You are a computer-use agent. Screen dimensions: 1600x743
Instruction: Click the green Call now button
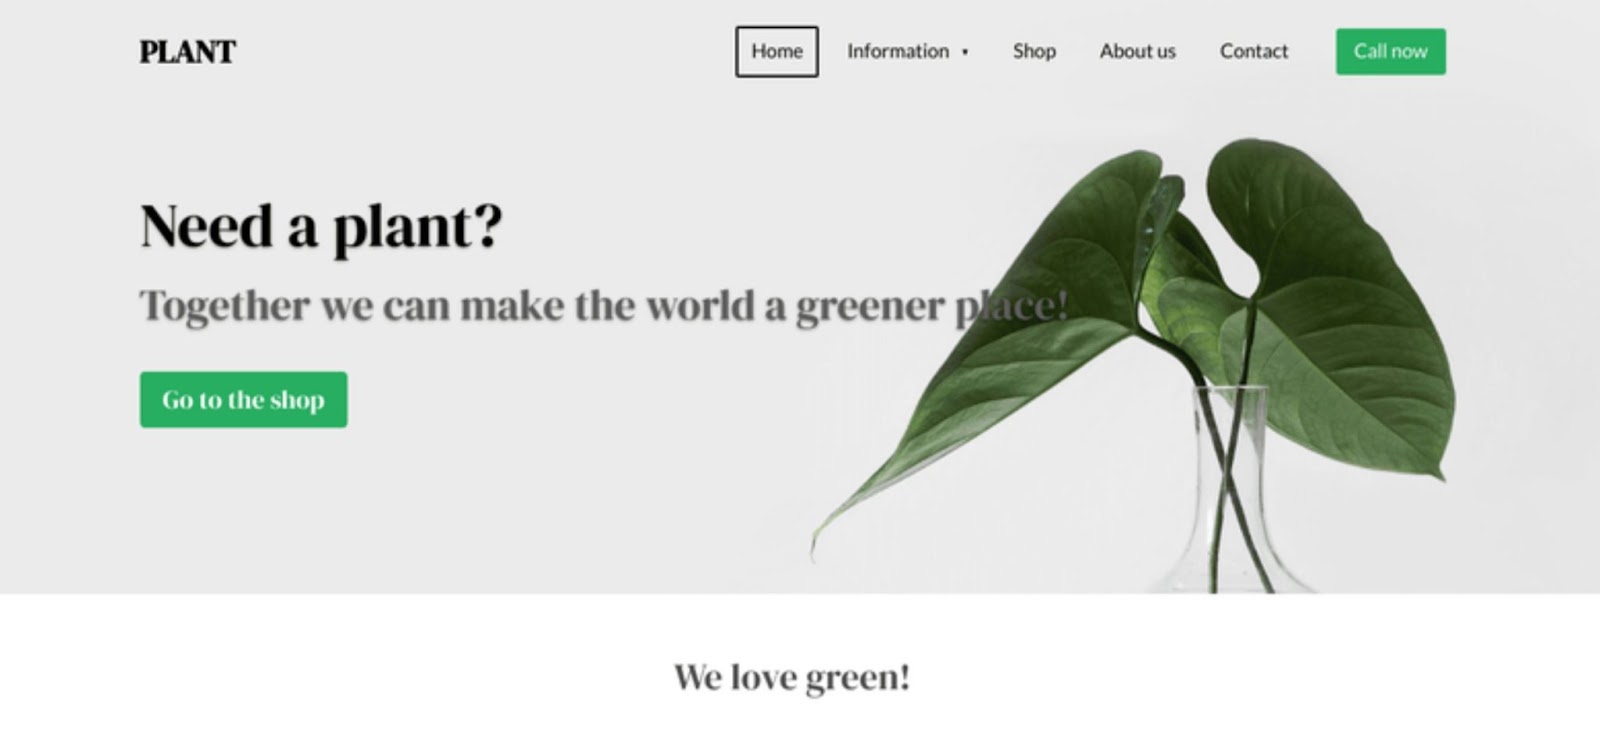(1391, 51)
